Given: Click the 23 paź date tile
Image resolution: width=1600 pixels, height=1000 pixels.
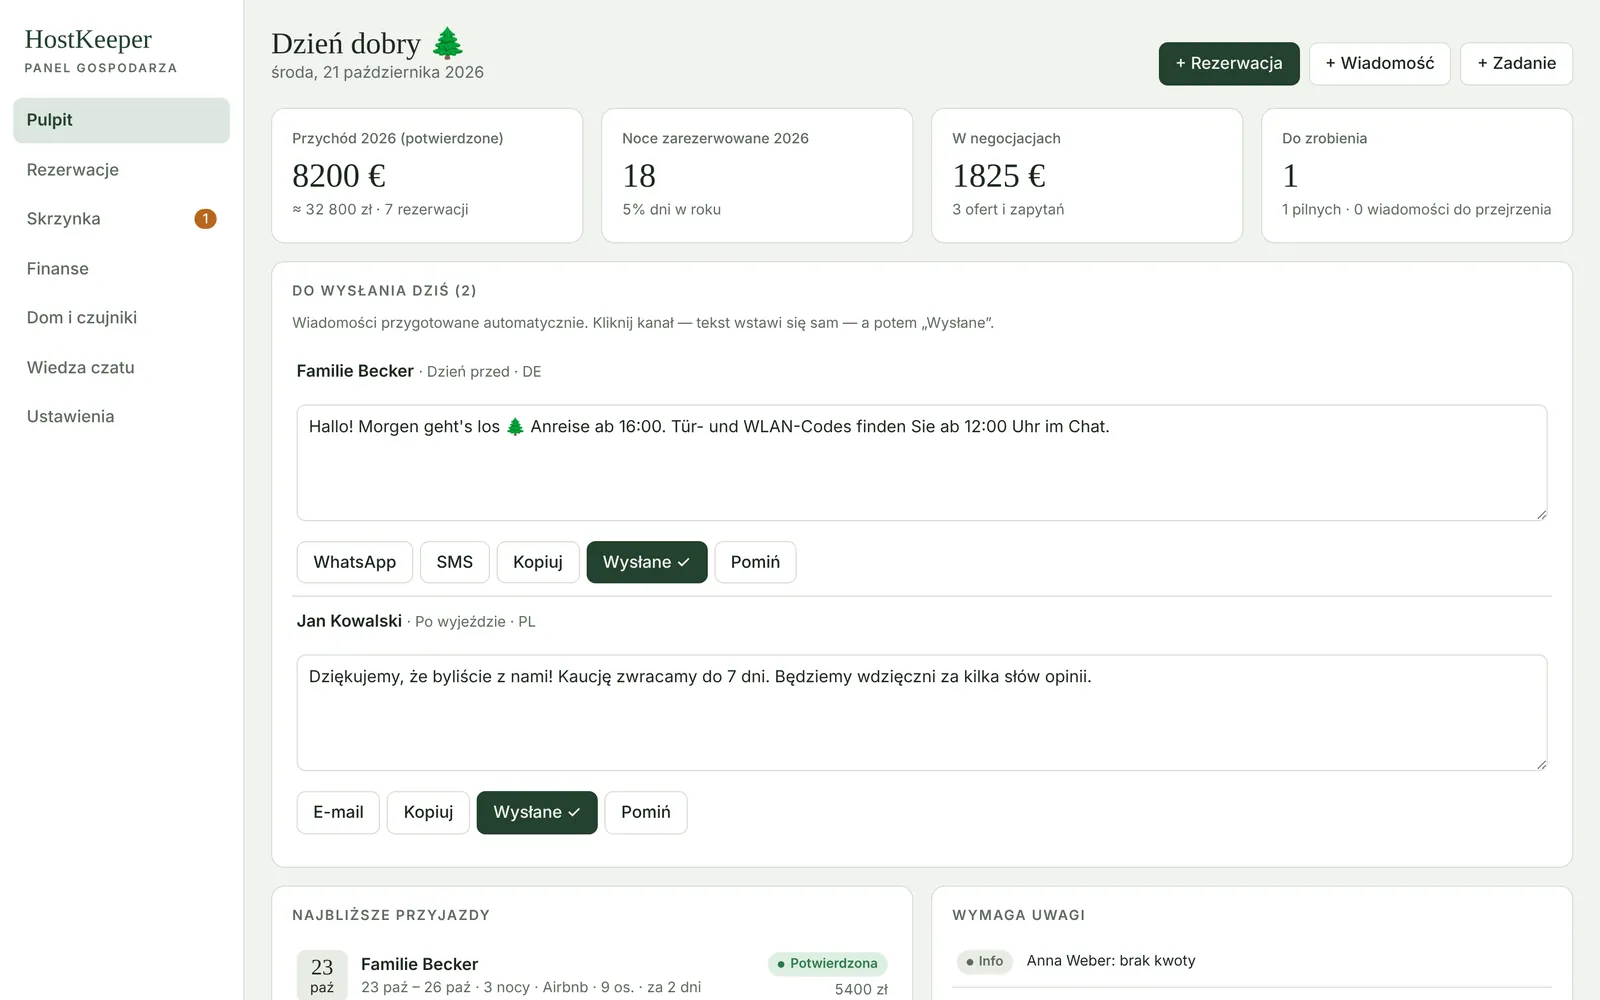Looking at the screenshot, I should click(322, 975).
